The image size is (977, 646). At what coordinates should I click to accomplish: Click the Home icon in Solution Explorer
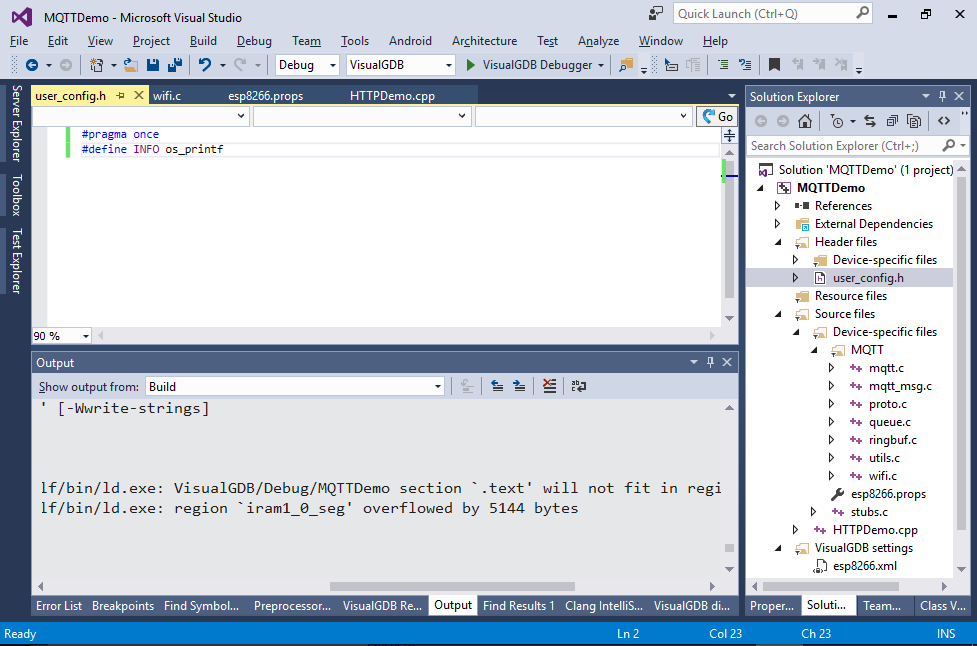805,121
